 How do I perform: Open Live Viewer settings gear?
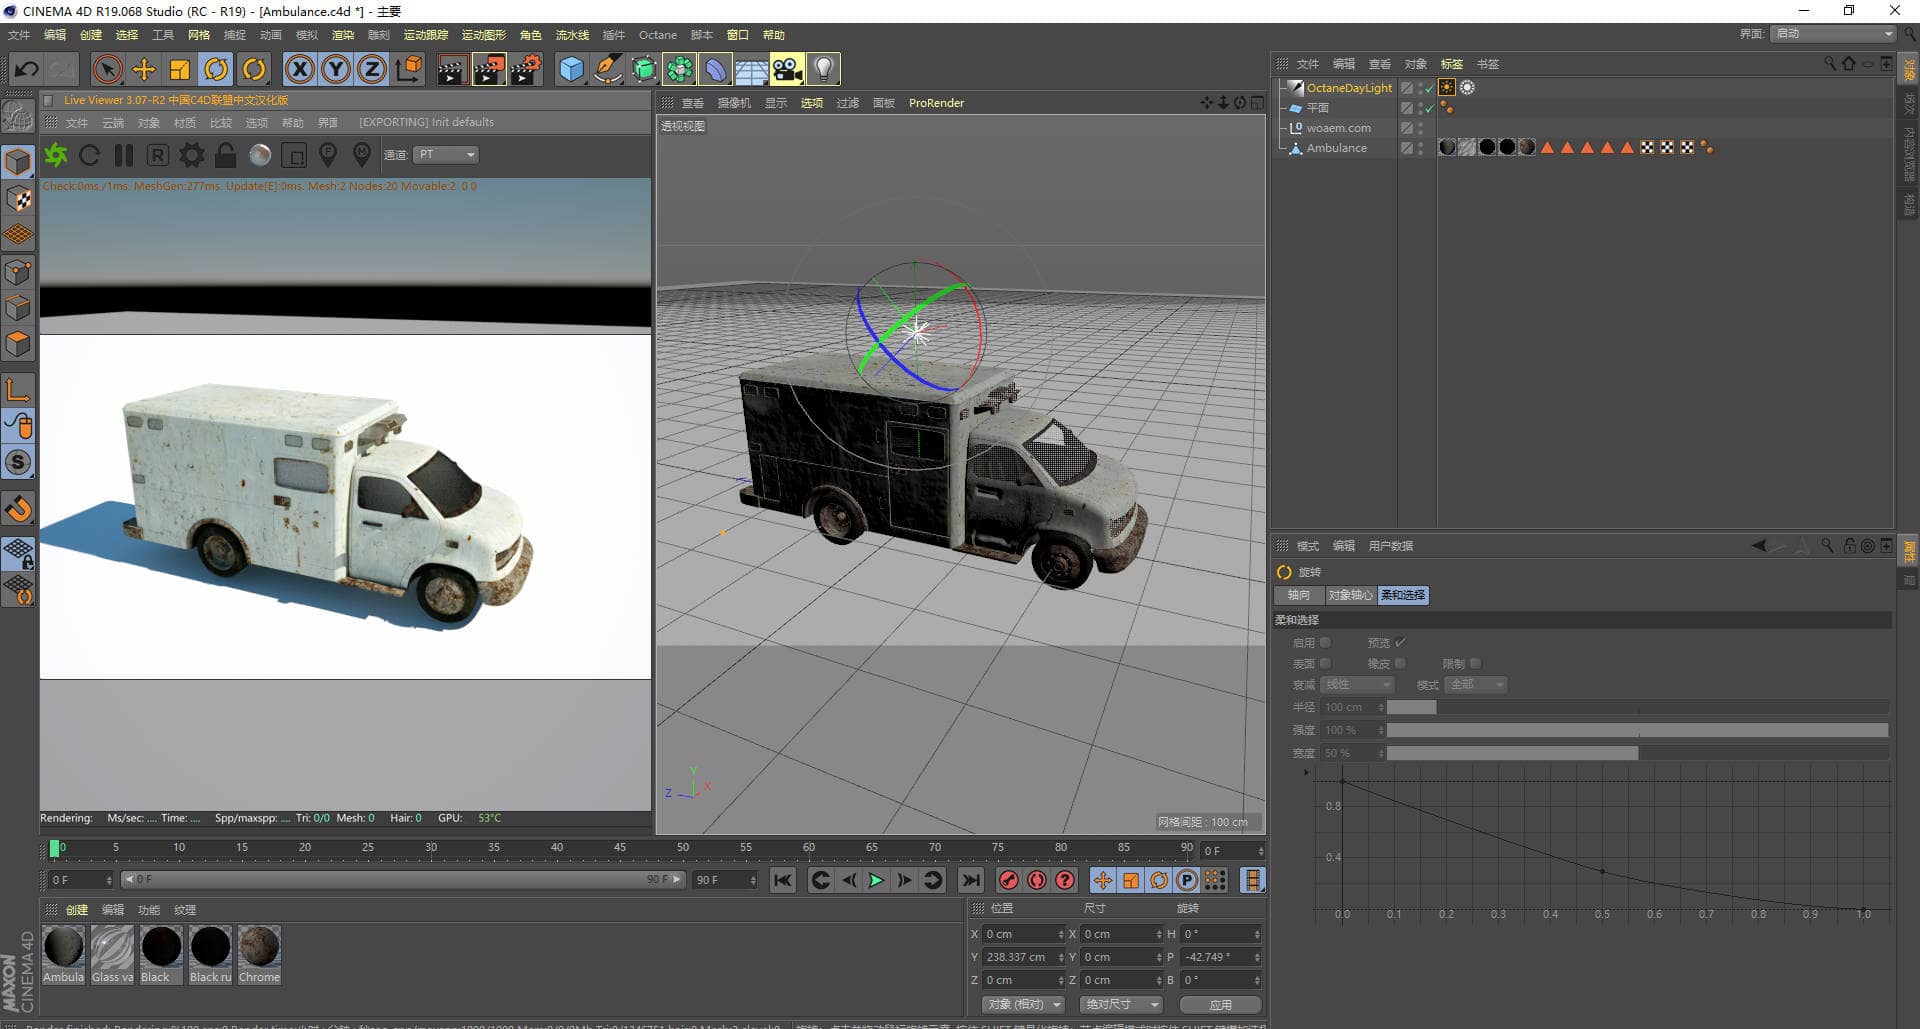pos(192,155)
